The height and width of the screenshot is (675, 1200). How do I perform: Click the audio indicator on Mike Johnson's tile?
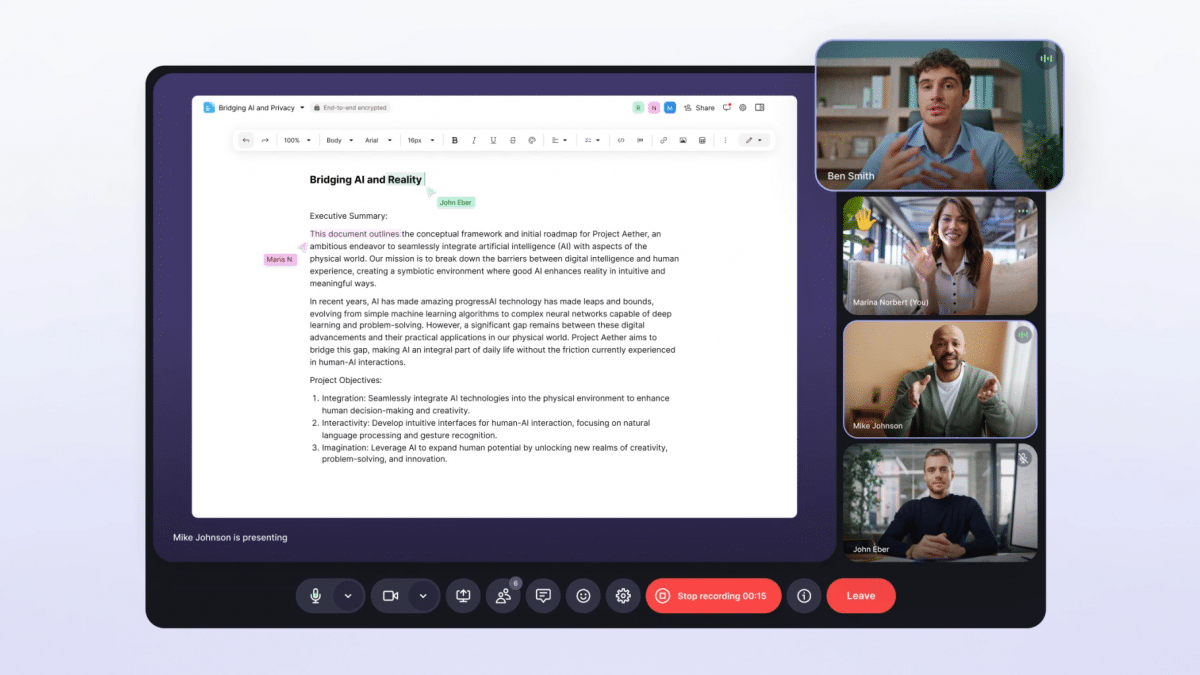coord(1023,335)
